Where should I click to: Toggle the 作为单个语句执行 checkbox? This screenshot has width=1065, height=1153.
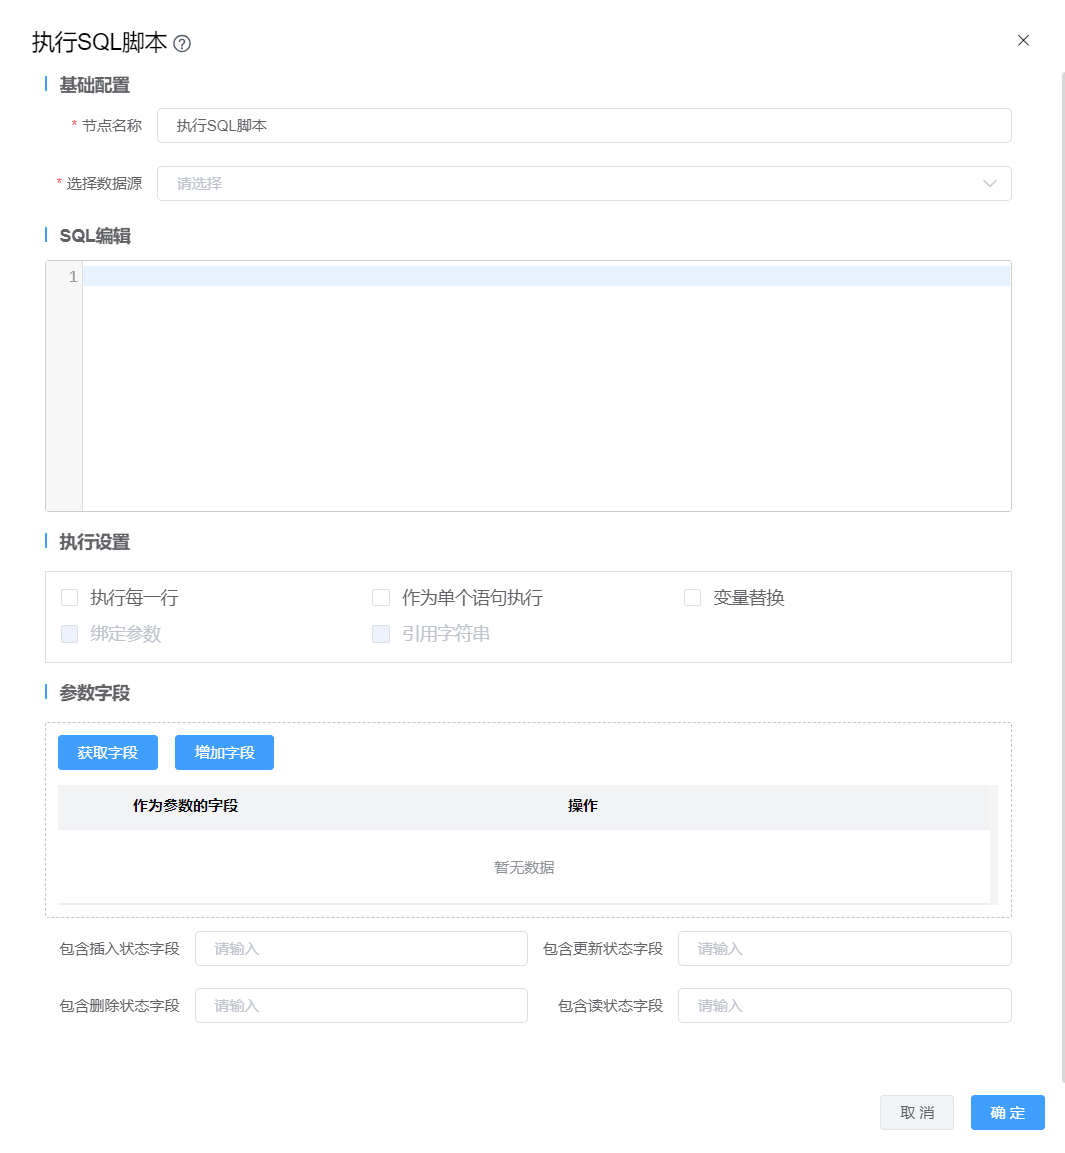(381, 598)
